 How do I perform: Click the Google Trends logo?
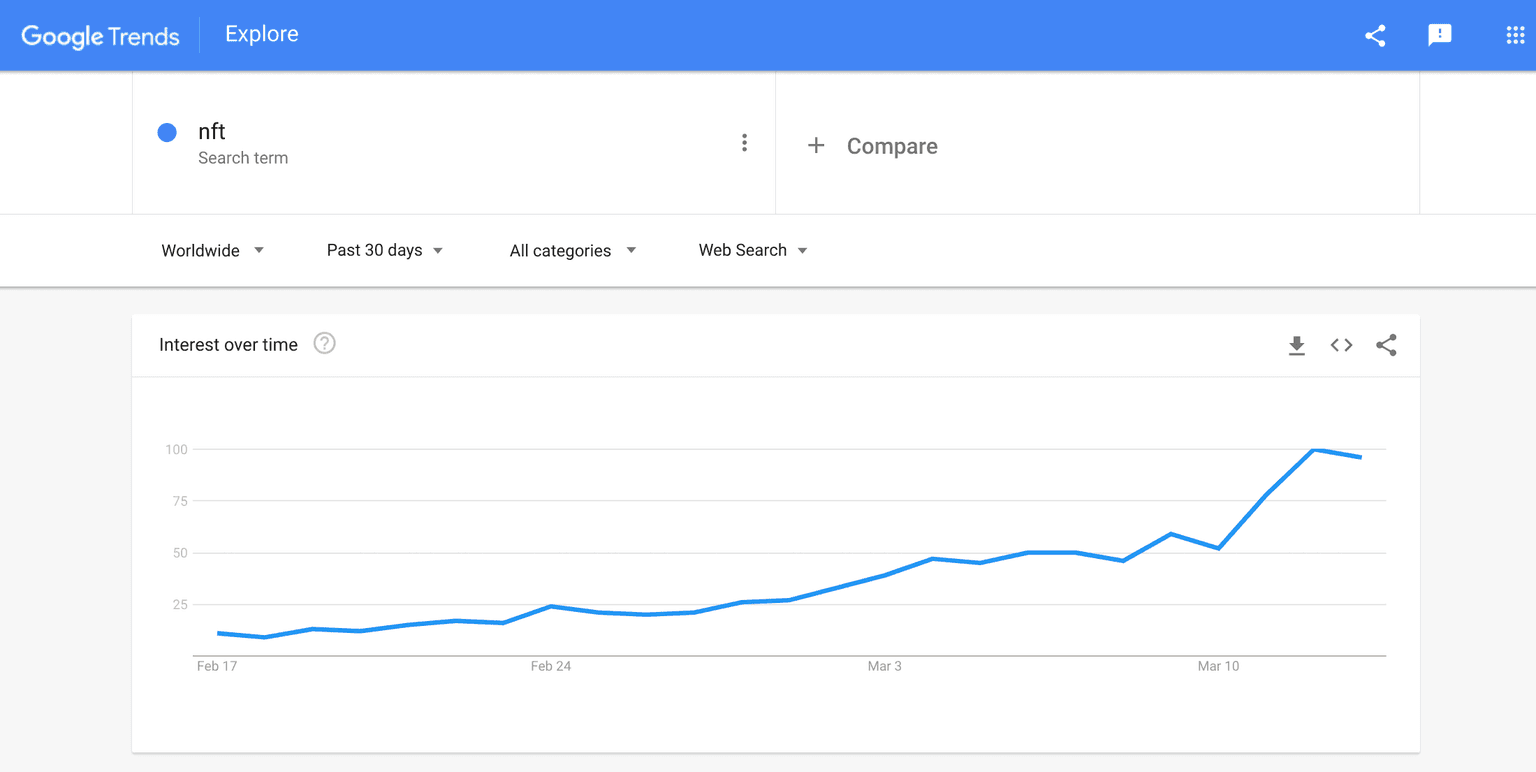[x=100, y=37]
